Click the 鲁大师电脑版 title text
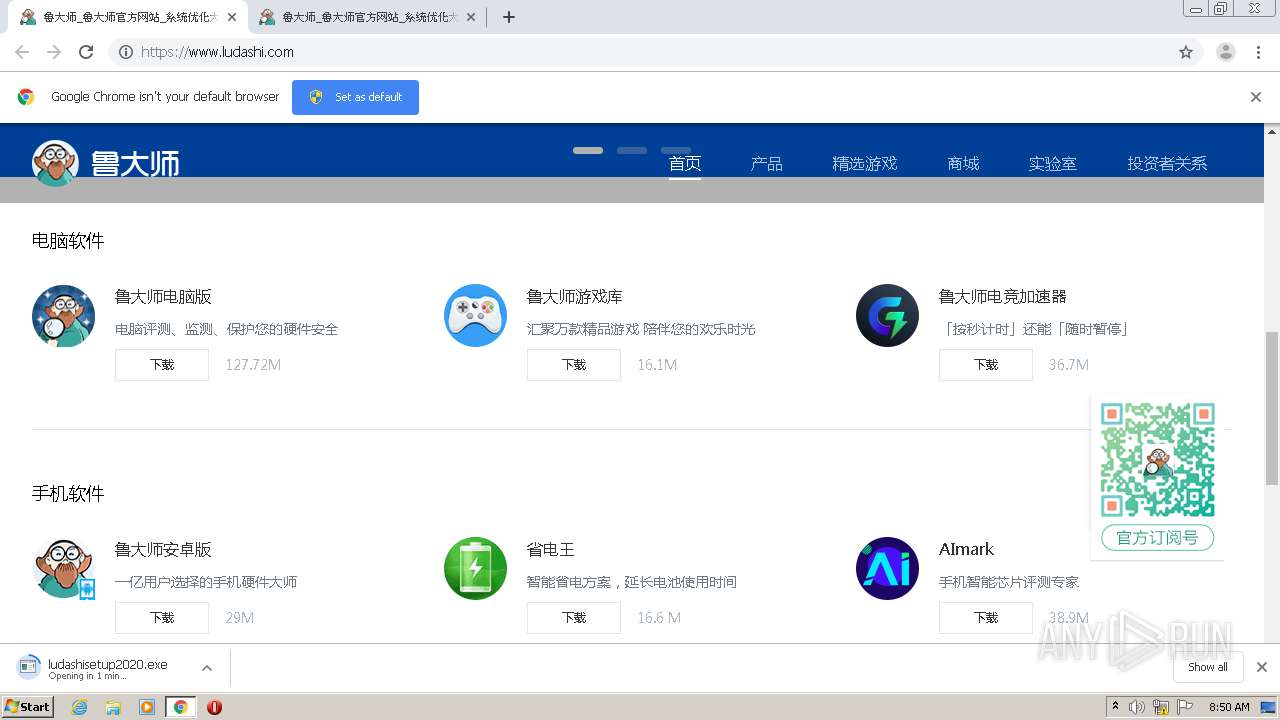Viewport: 1280px width, 720px height. tap(163, 297)
